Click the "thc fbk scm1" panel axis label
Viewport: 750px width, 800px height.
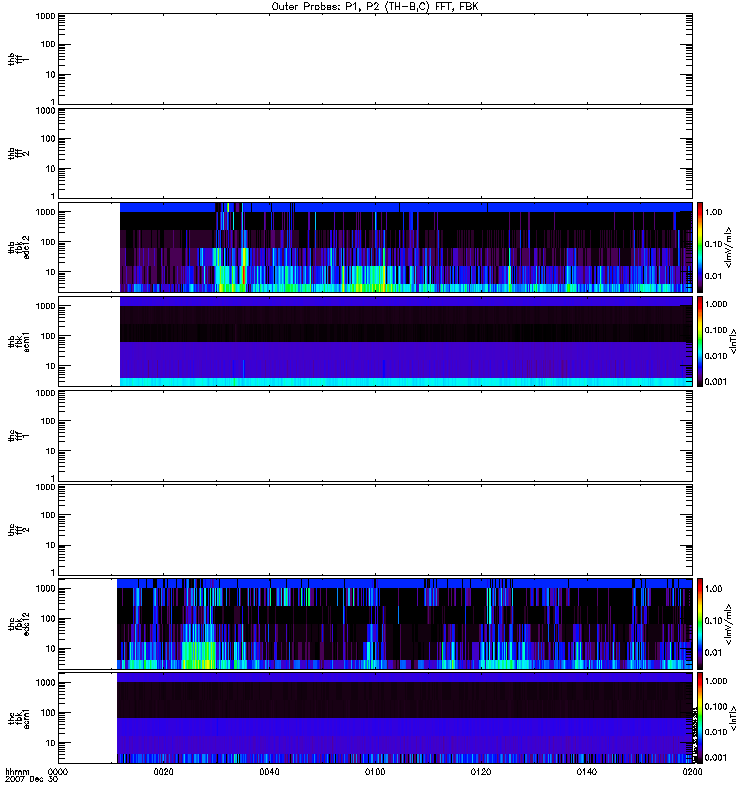tap(18, 718)
